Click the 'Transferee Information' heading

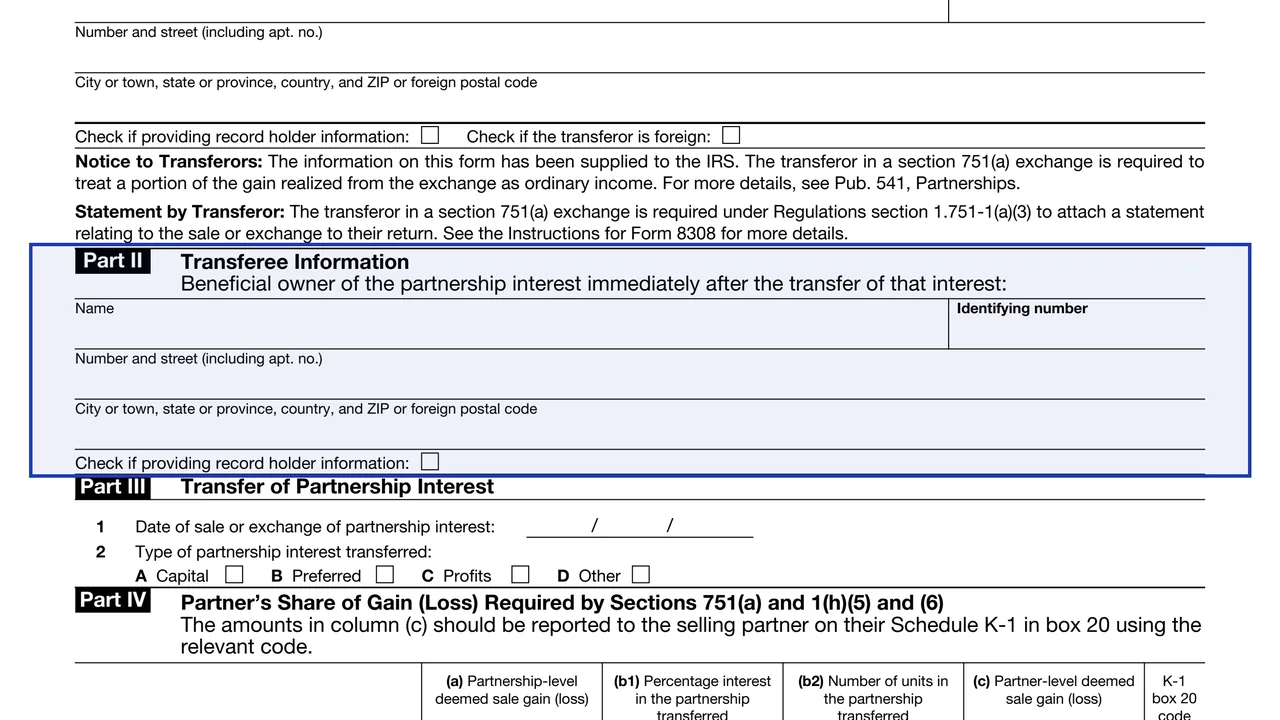[x=295, y=262]
